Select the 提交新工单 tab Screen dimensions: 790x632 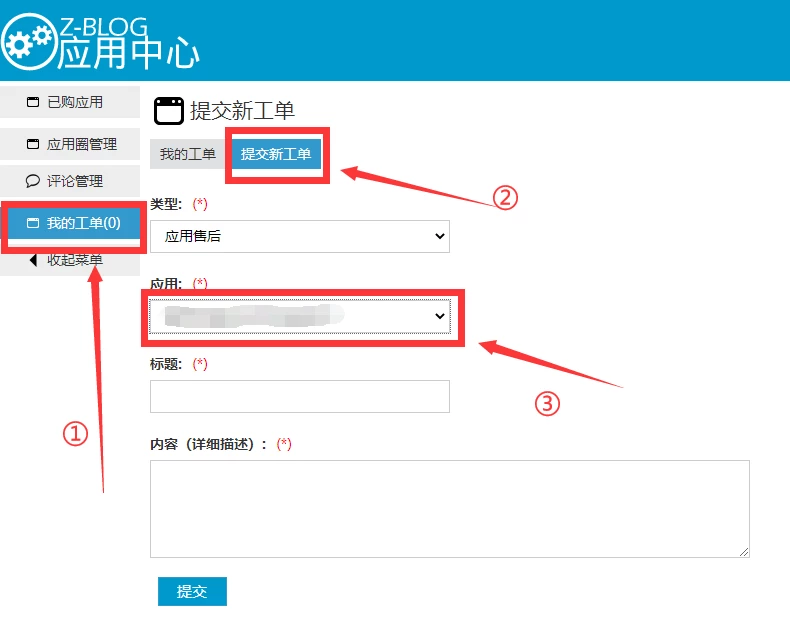[276, 154]
